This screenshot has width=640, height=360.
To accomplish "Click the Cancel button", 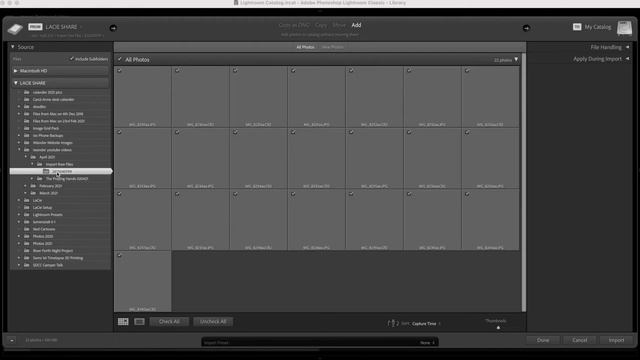I will 580,340.
